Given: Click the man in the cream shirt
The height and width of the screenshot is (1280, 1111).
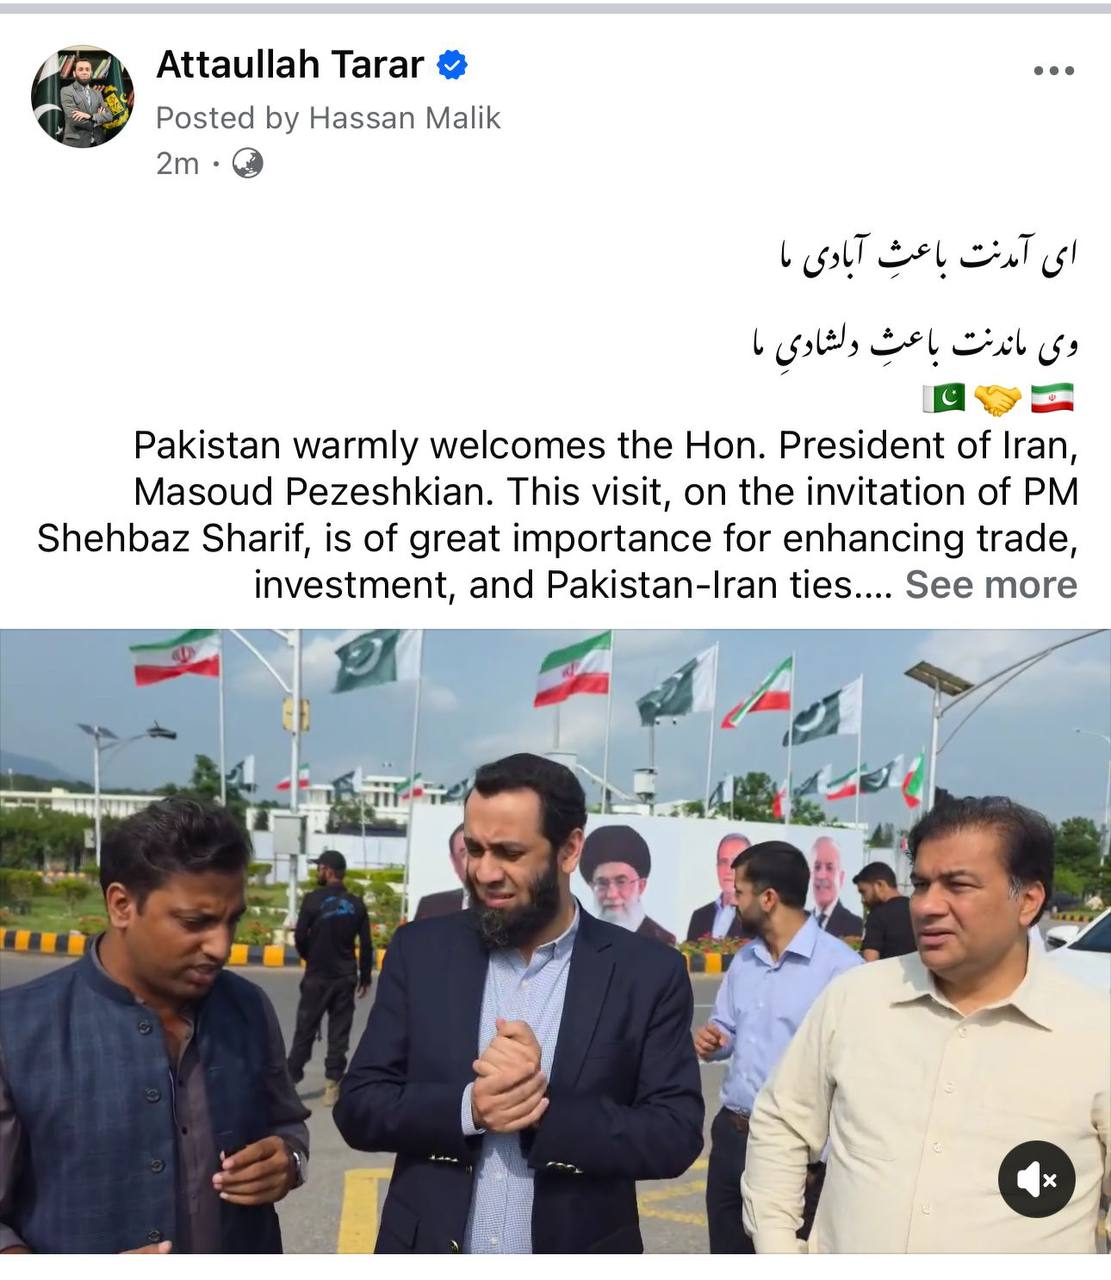Looking at the screenshot, I should 927,1030.
